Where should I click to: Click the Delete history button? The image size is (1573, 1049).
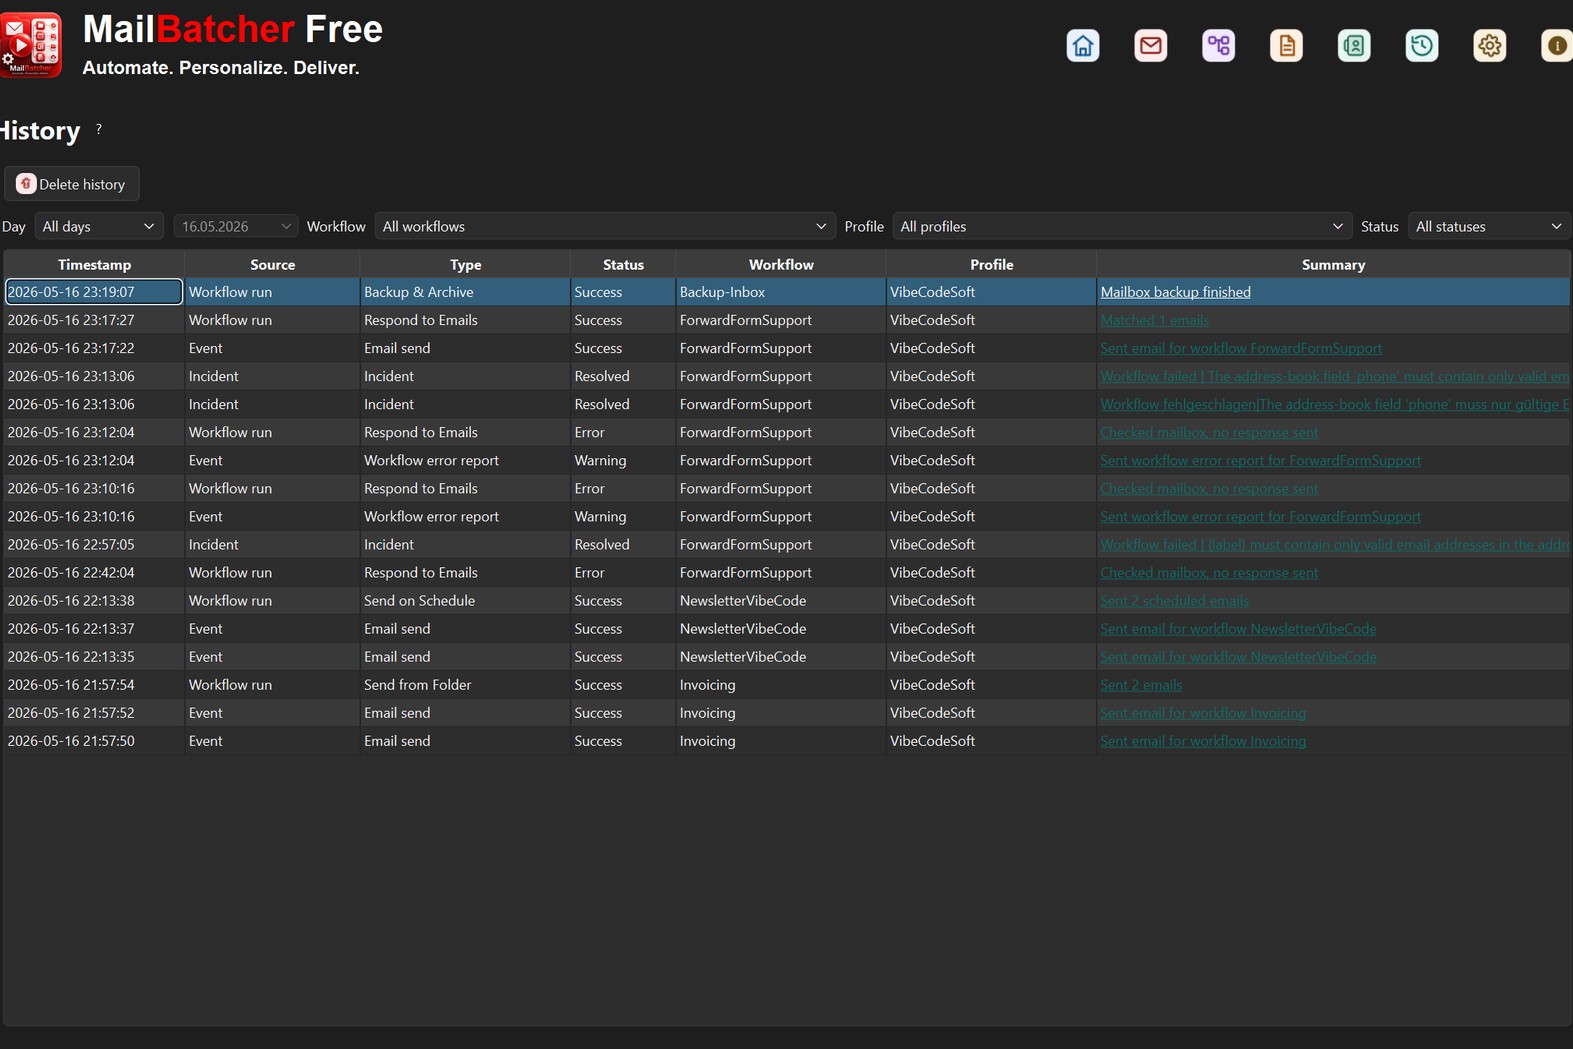[x=72, y=184]
